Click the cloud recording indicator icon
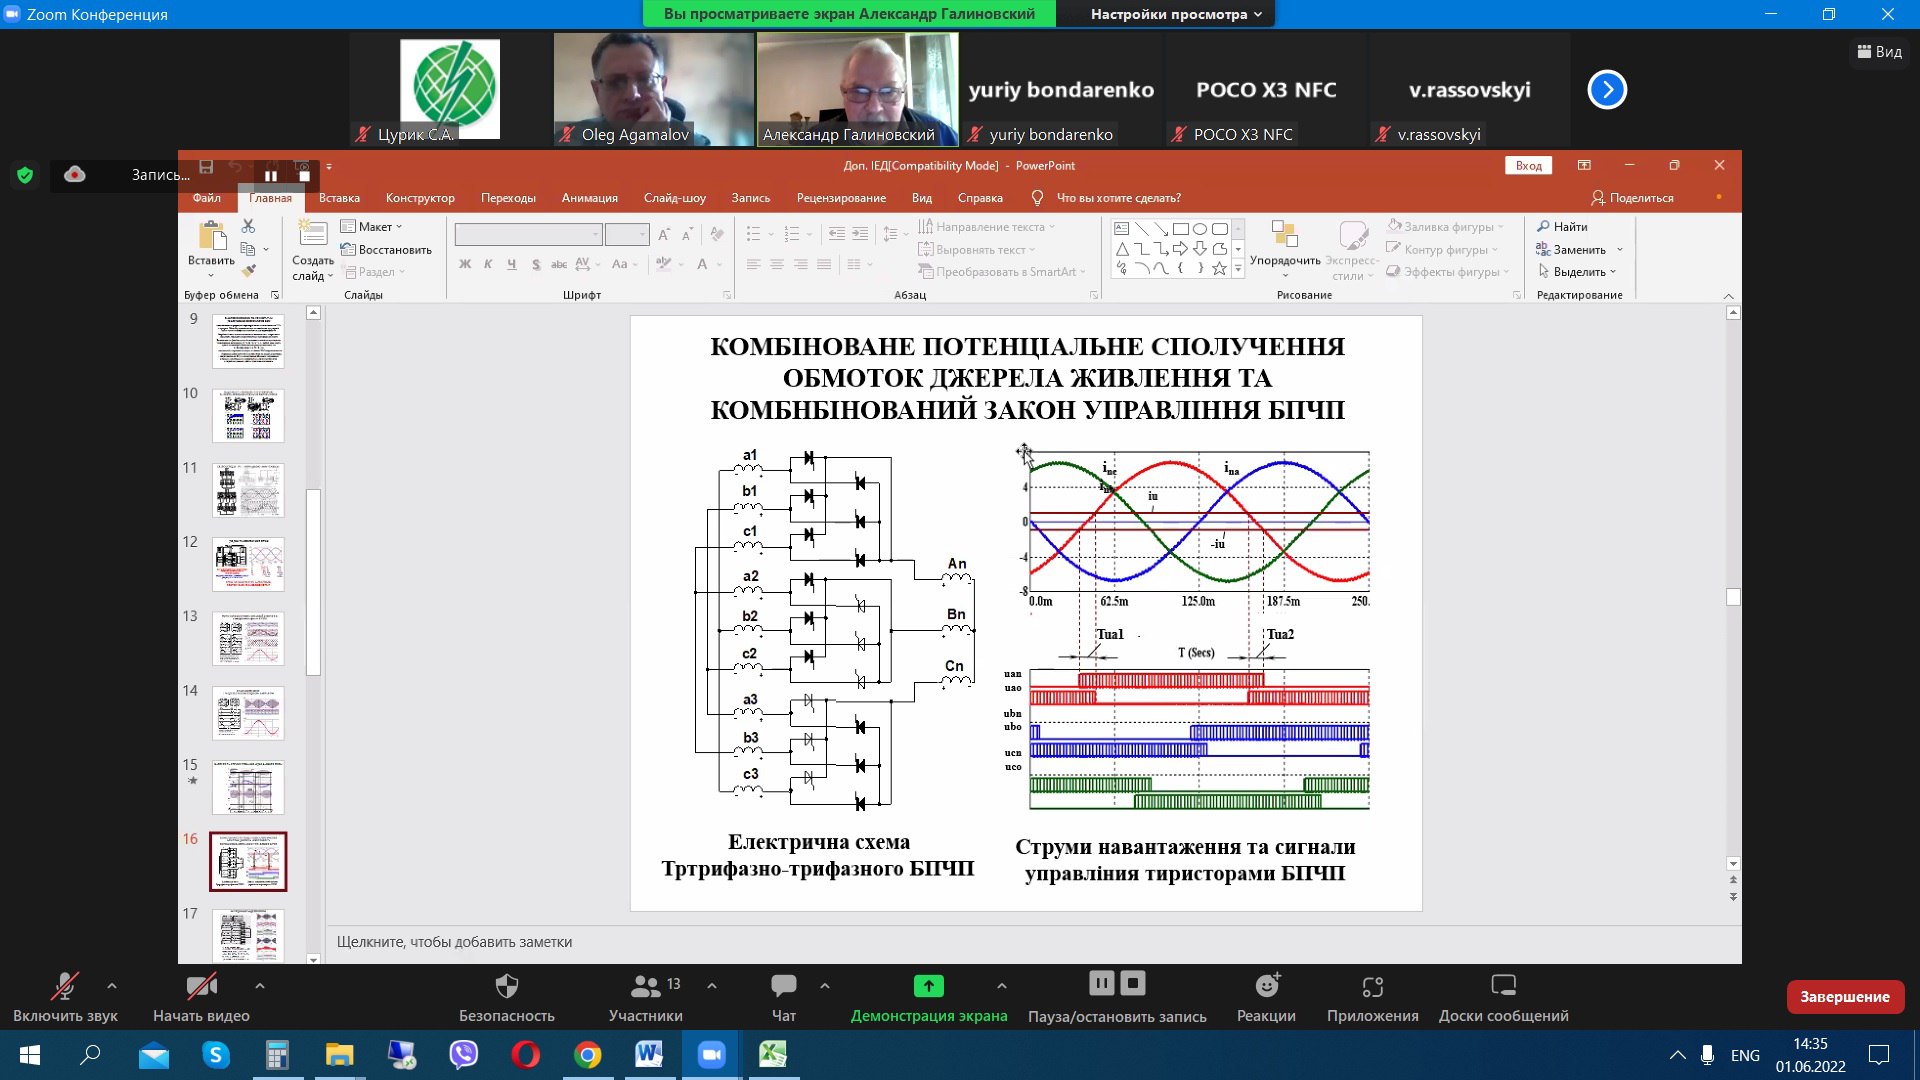1920x1080 pixels. pos(75,175)
